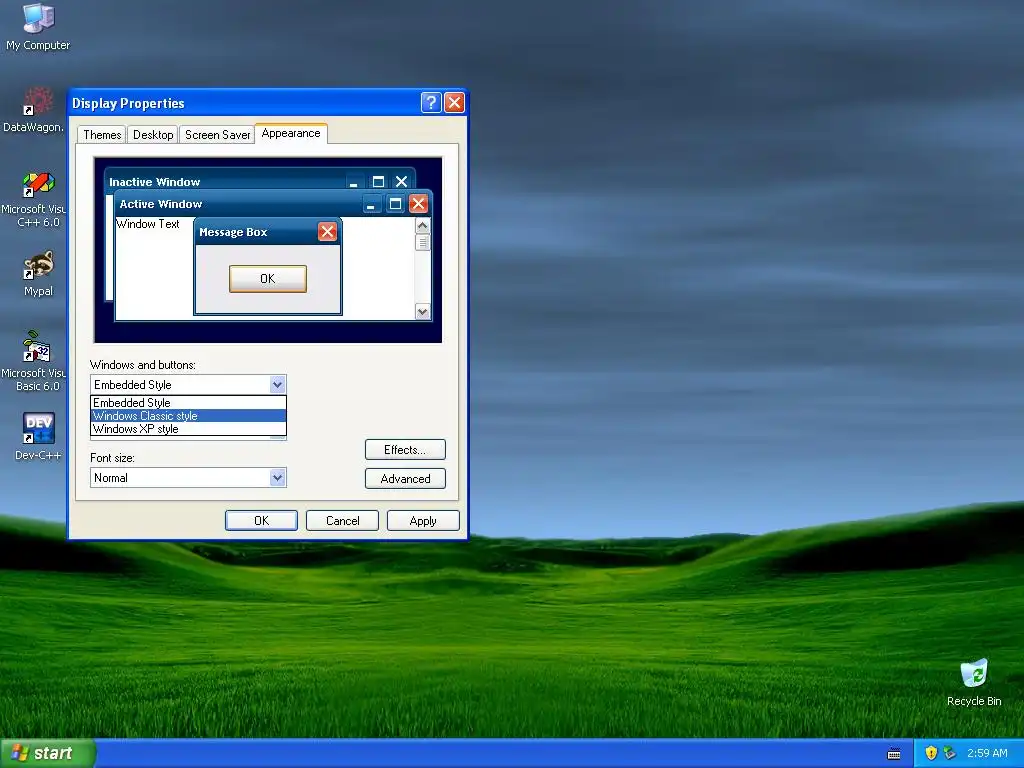Collapse the Windows and buttons dropdown arrow

click(278, 385)
